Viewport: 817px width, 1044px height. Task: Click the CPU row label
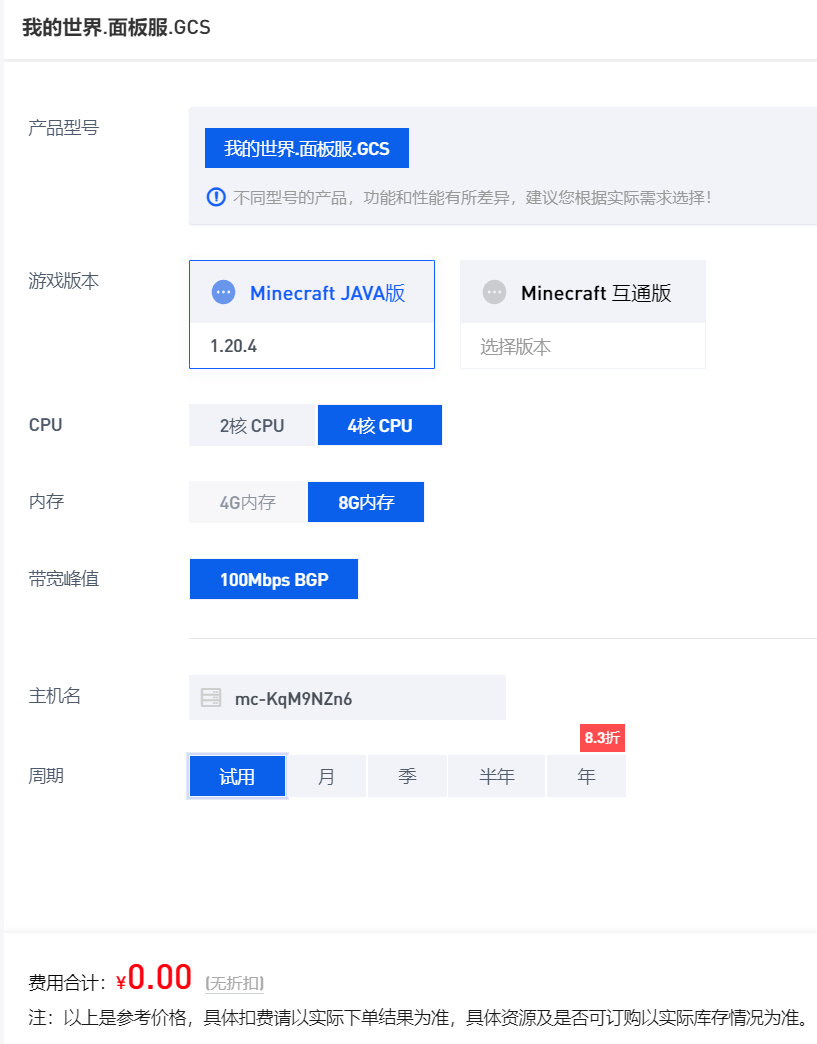(x=45, y=425)
